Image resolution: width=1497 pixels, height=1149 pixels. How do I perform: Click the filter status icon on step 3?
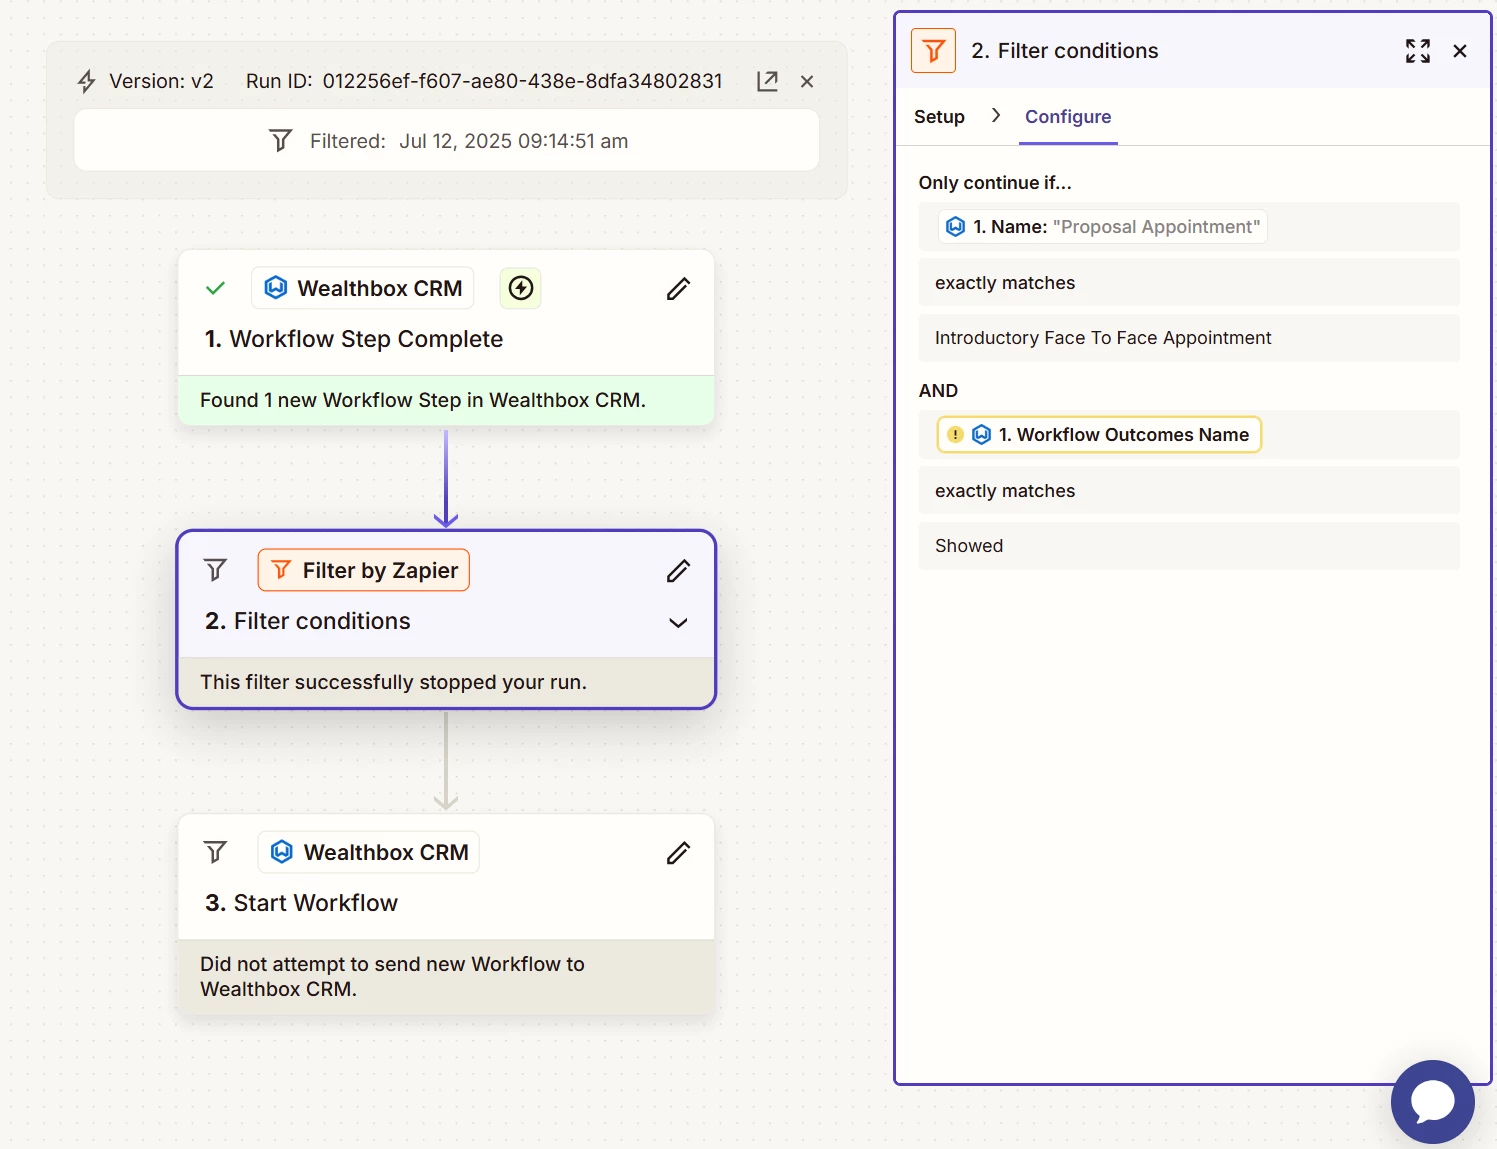click(215, 852)
